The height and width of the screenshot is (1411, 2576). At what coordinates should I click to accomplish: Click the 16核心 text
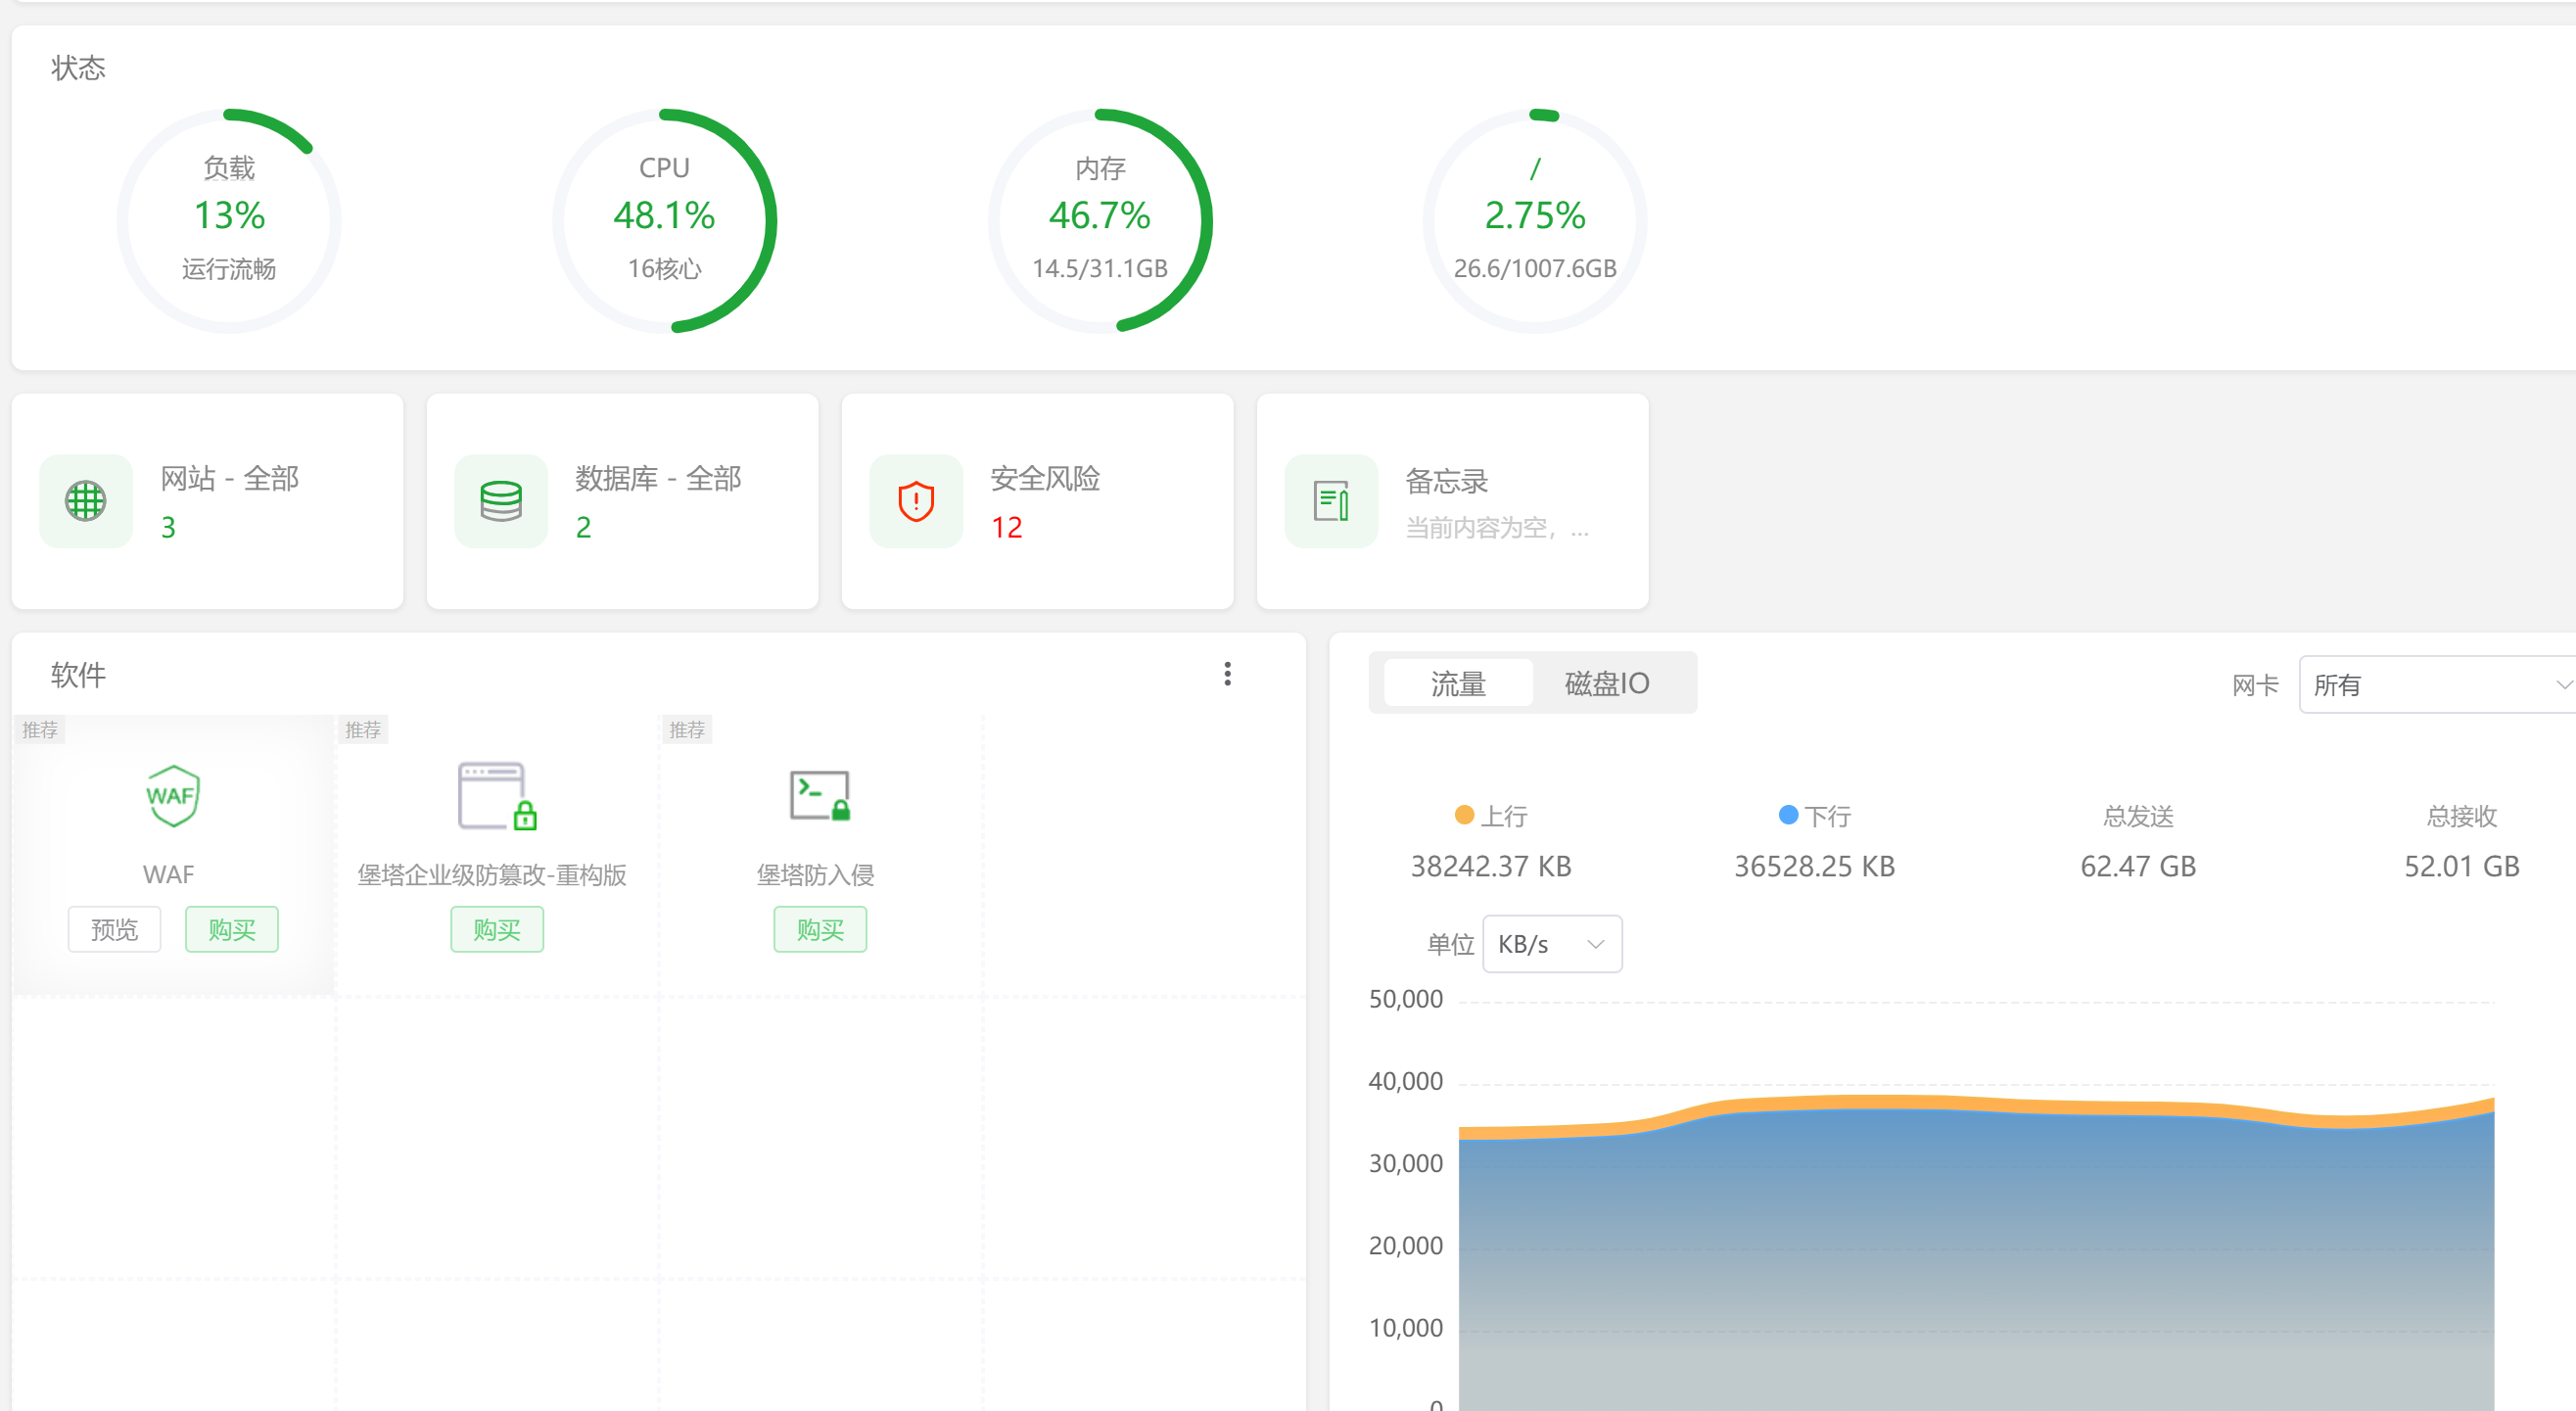665,268
